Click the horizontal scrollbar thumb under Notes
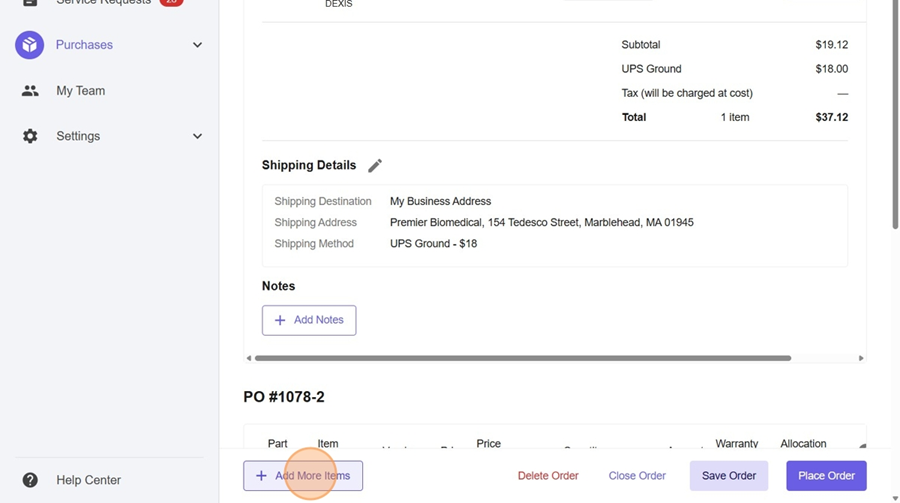The height and width of the screenshot is (503, 900). click(522, 358)
